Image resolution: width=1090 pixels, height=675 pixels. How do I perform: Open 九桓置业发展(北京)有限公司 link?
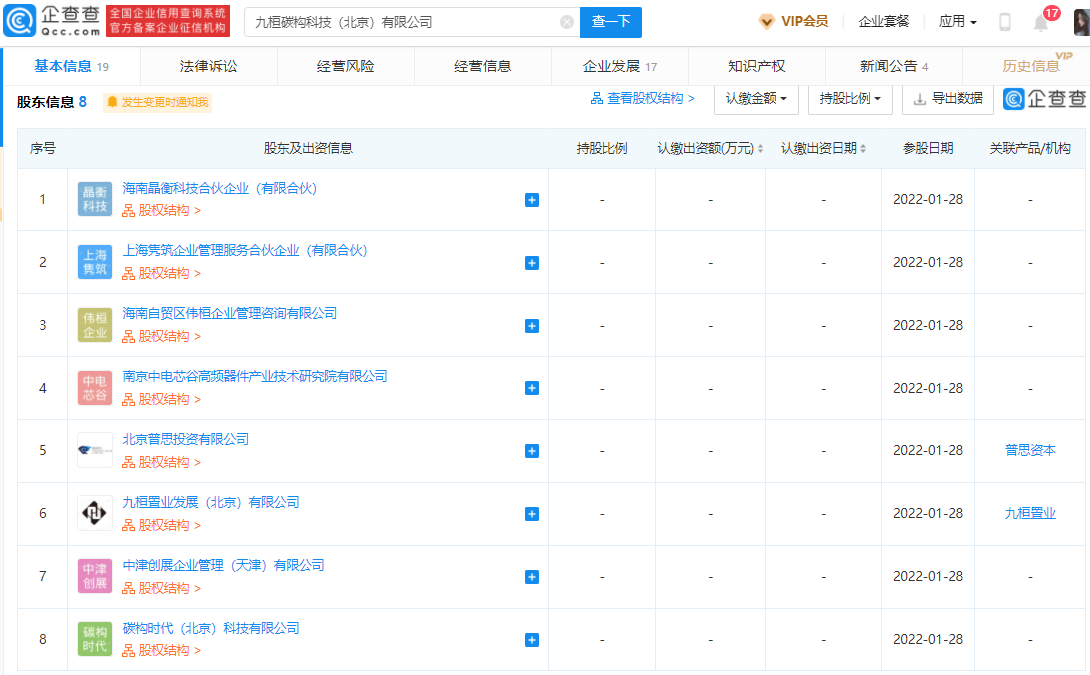pyautogui.click(x=211, y=502)
